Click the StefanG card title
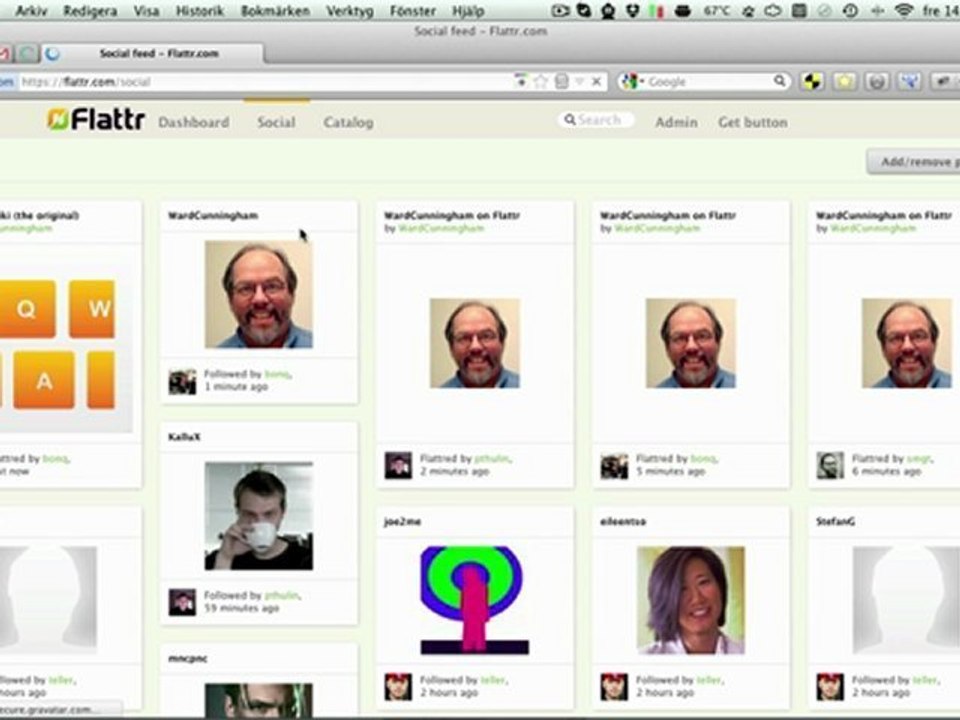Screen dimensions: 960x720 coord(835,522)
